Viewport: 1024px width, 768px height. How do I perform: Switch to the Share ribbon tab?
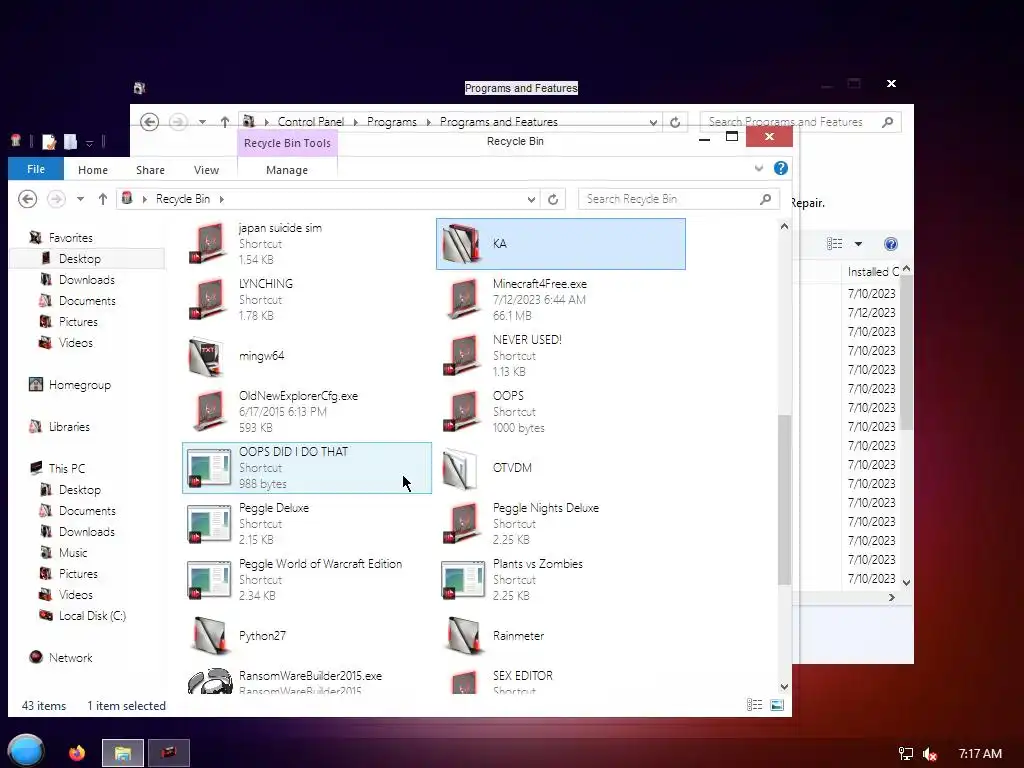[150, 170]
